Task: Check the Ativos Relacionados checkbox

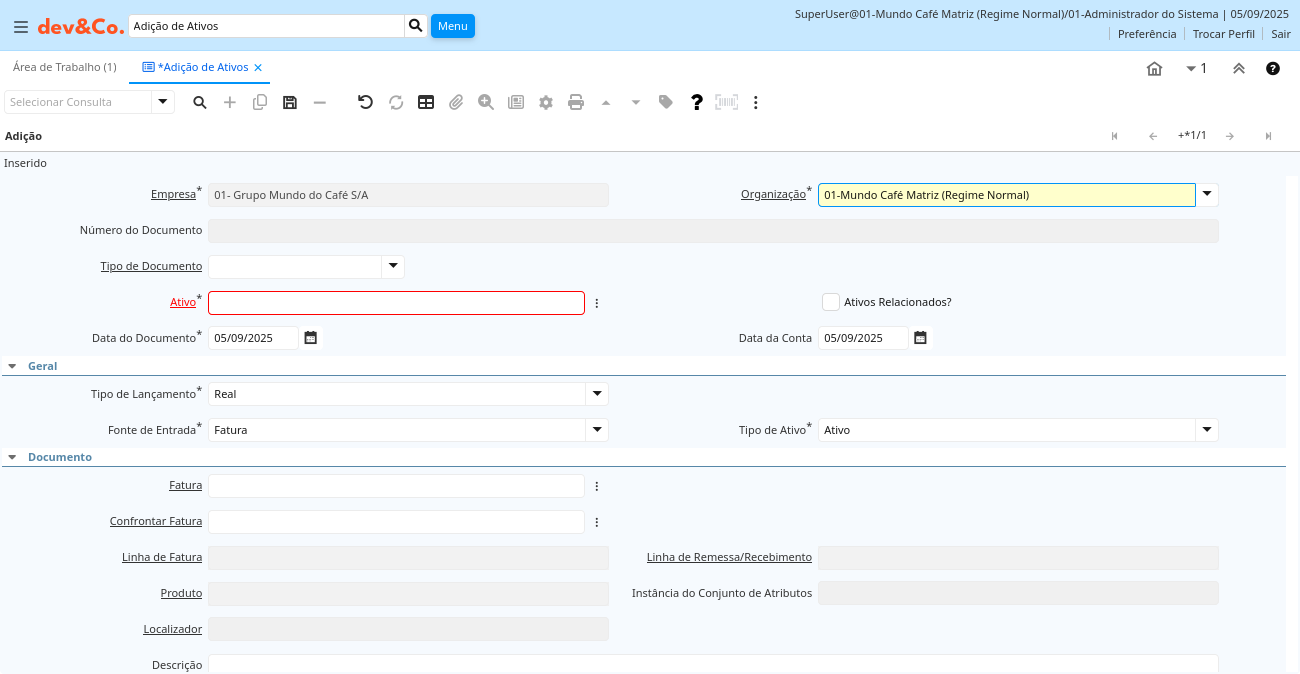Action: 830,302
